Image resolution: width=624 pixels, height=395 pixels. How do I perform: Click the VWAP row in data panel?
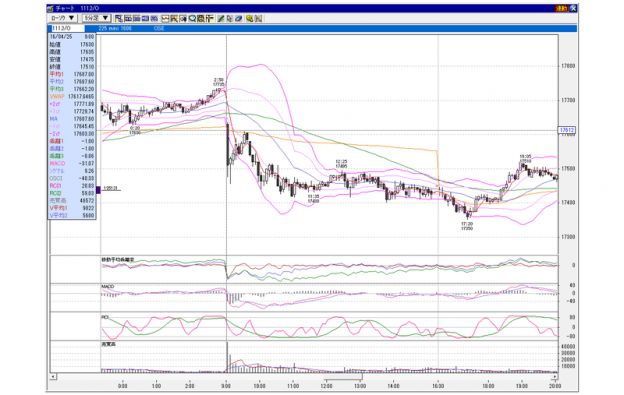coord(72,97)
